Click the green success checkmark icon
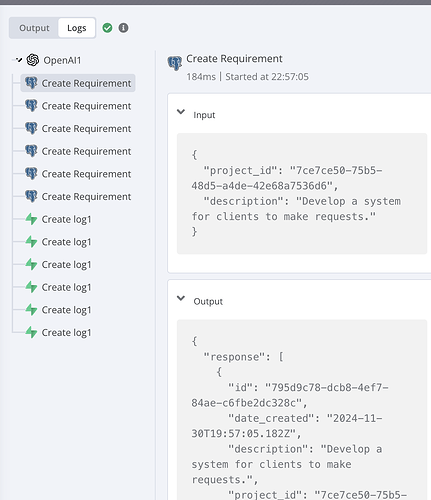 (x=107, y=28)
